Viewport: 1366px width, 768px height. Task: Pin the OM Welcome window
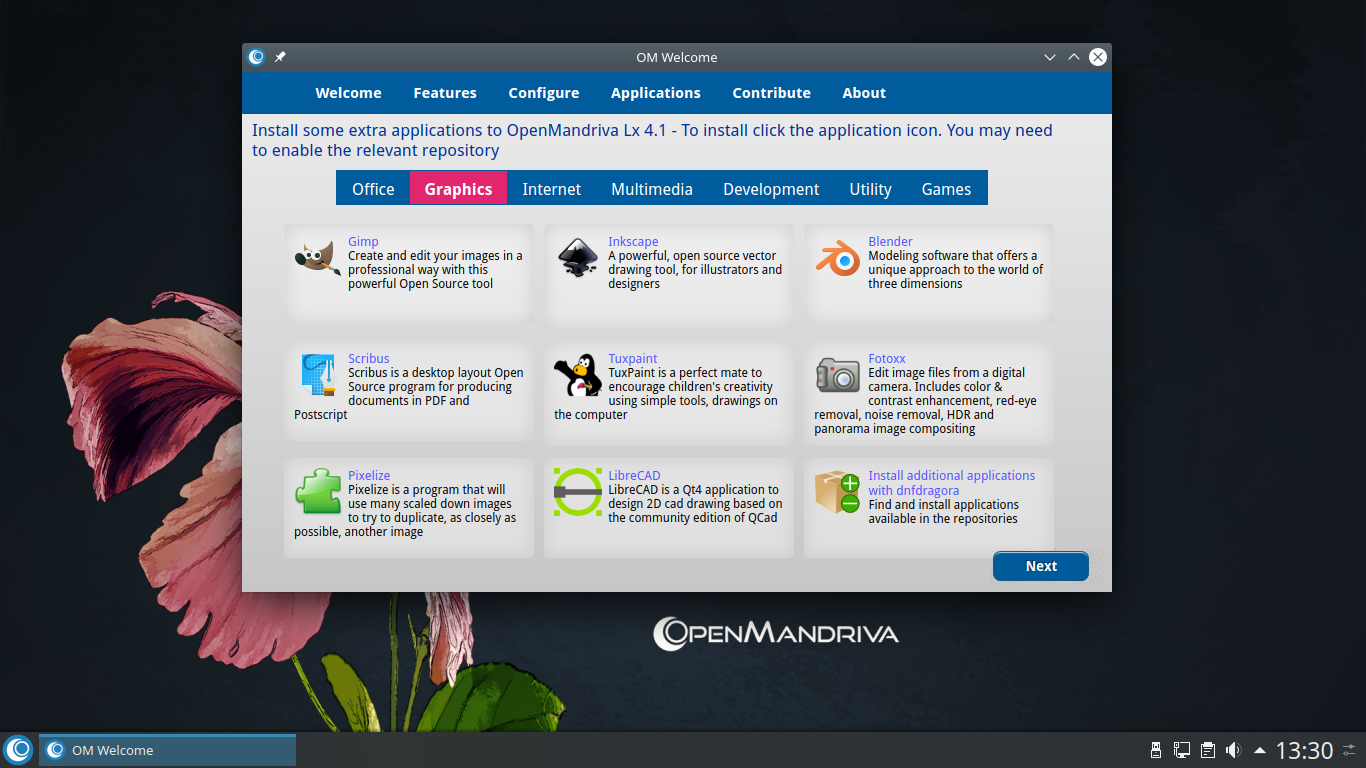(x=280, y=57)
